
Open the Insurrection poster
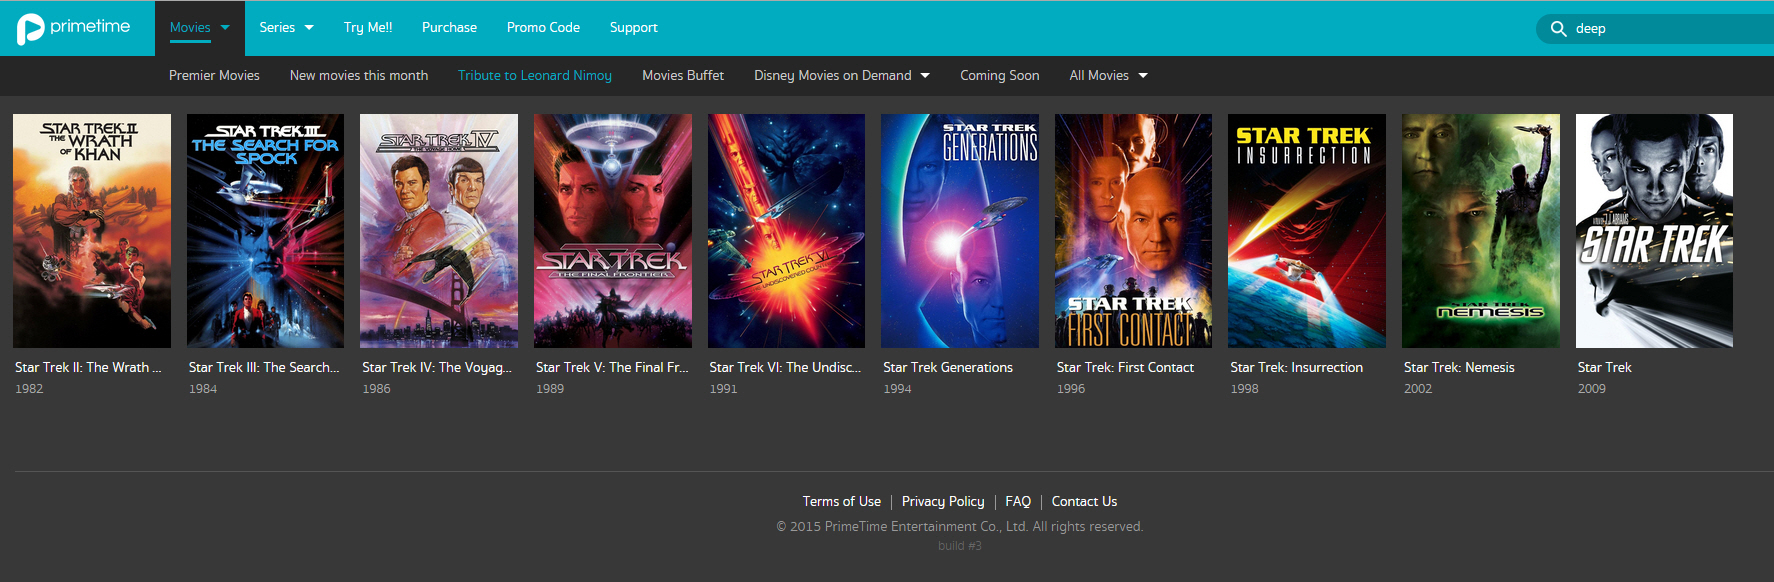[x=1307, y=231]
